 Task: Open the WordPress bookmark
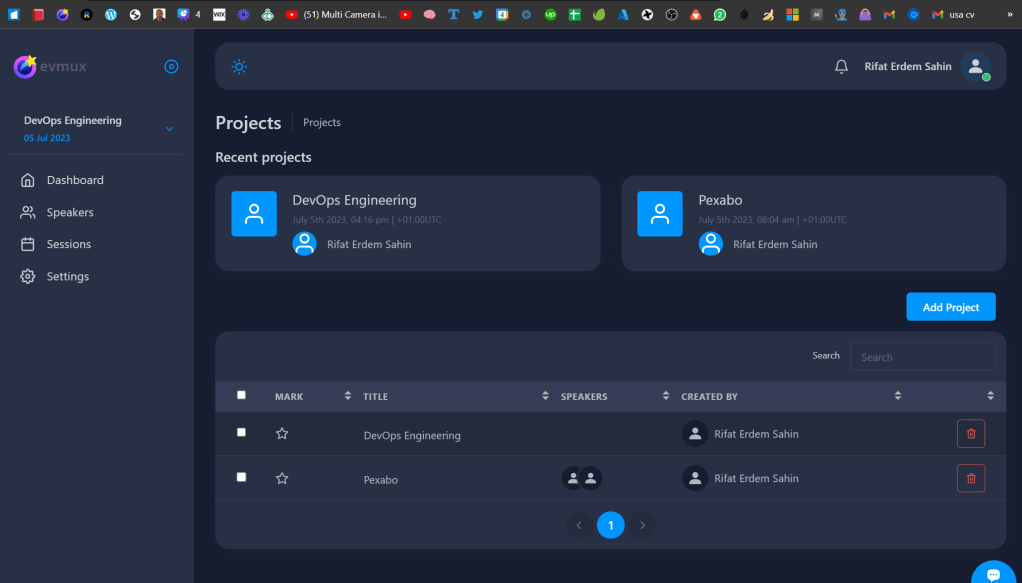pyautogui.click(x=111, y=14)
